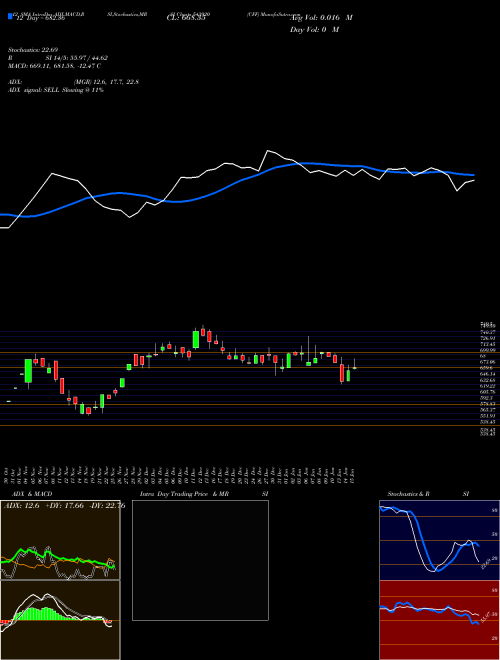The image size is (500, 660).
Task: Click the tall green candlestick at the chart peak
Action: click(196, 339)
